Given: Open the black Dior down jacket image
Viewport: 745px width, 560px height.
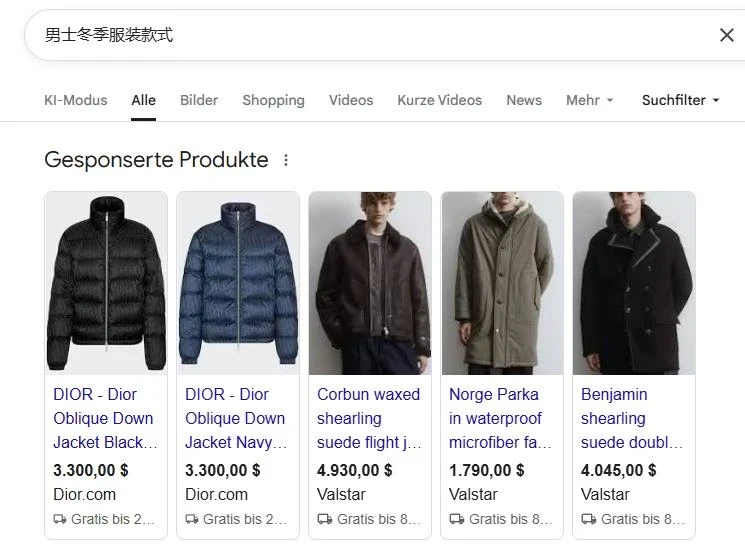Looking at the screenshot, I should pyautogui.click(x=106, y=283).
